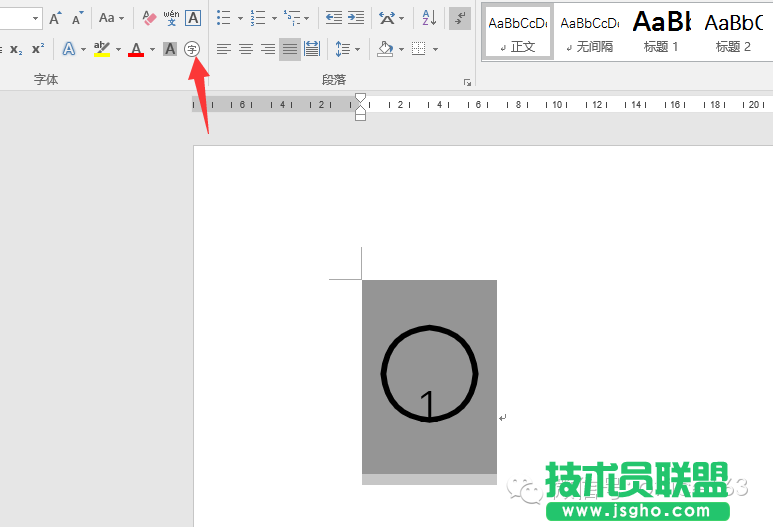
Task: Expand line spacing dropdown arrow
Action: (x=357, y=49)
